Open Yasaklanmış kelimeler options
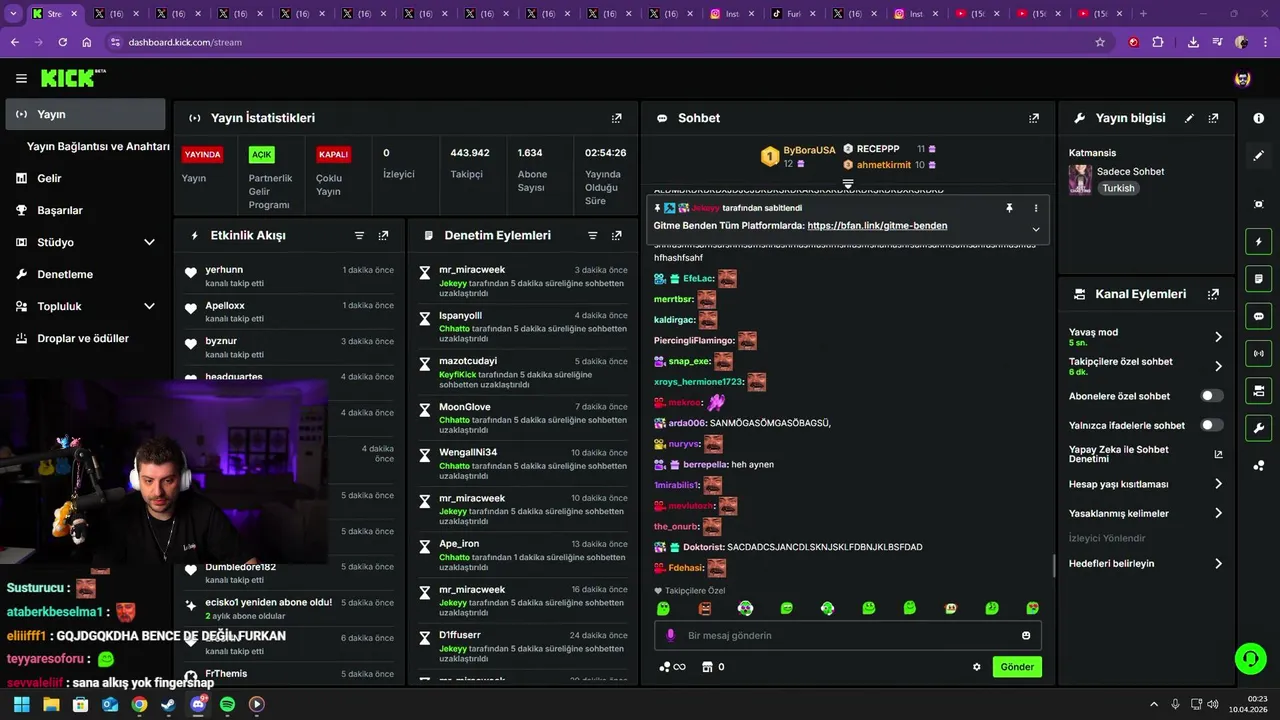1280x720 pixels. 1218,513
